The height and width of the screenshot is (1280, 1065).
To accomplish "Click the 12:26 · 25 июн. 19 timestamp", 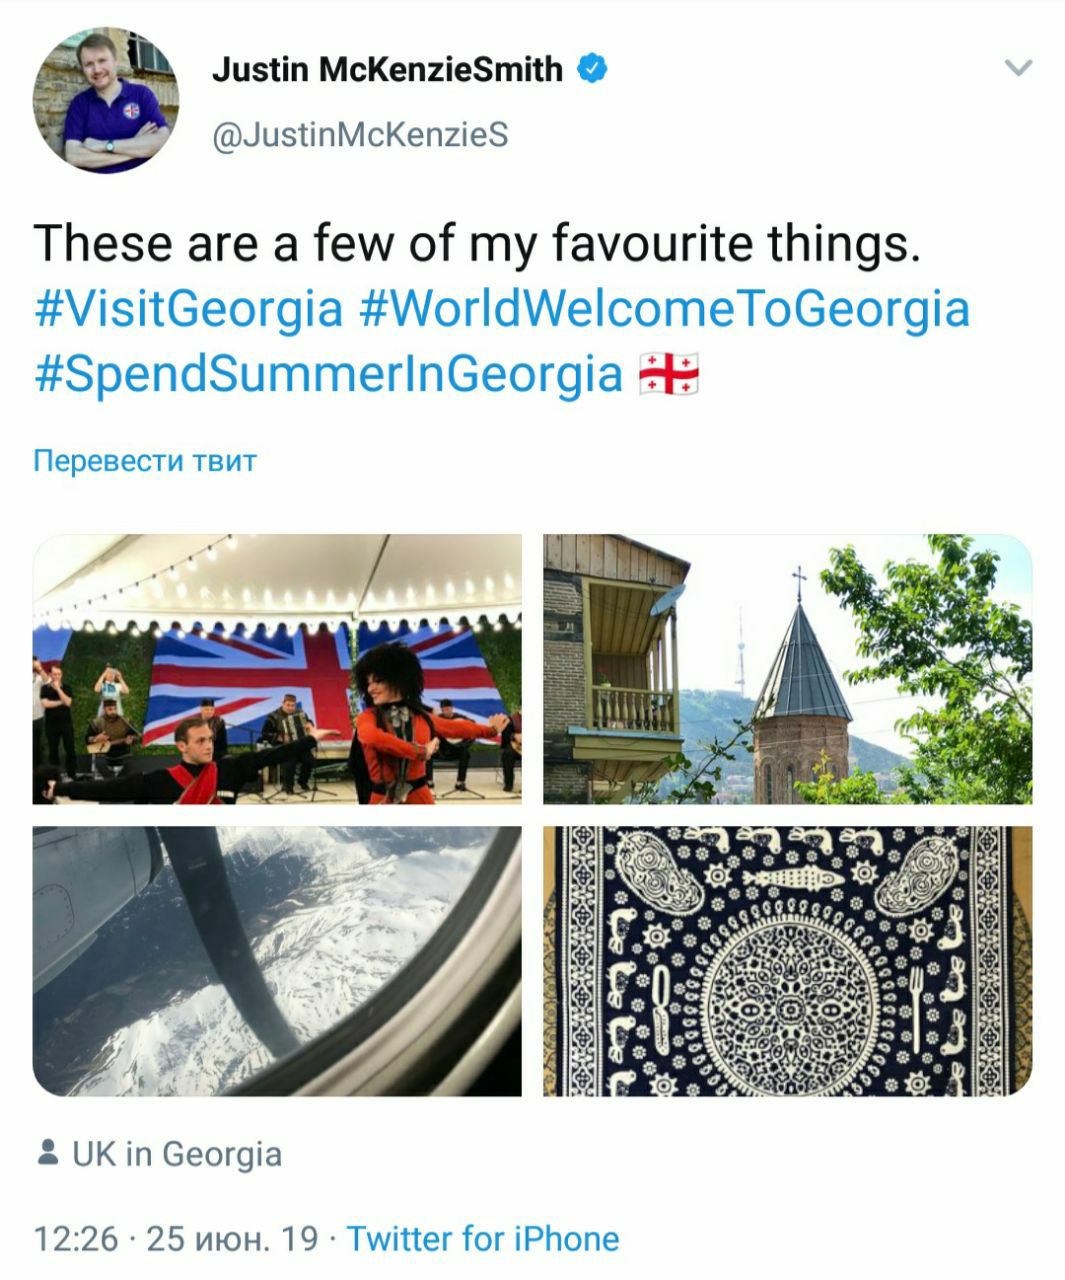I will (x=176, y=1239).
